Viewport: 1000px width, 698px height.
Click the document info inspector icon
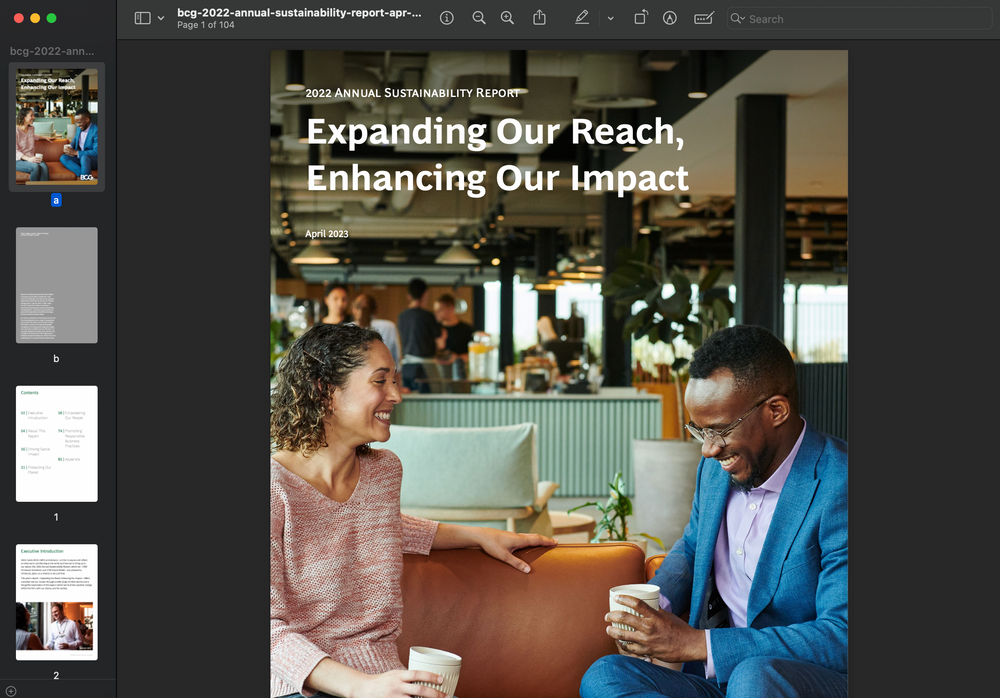tap(447, 18)
